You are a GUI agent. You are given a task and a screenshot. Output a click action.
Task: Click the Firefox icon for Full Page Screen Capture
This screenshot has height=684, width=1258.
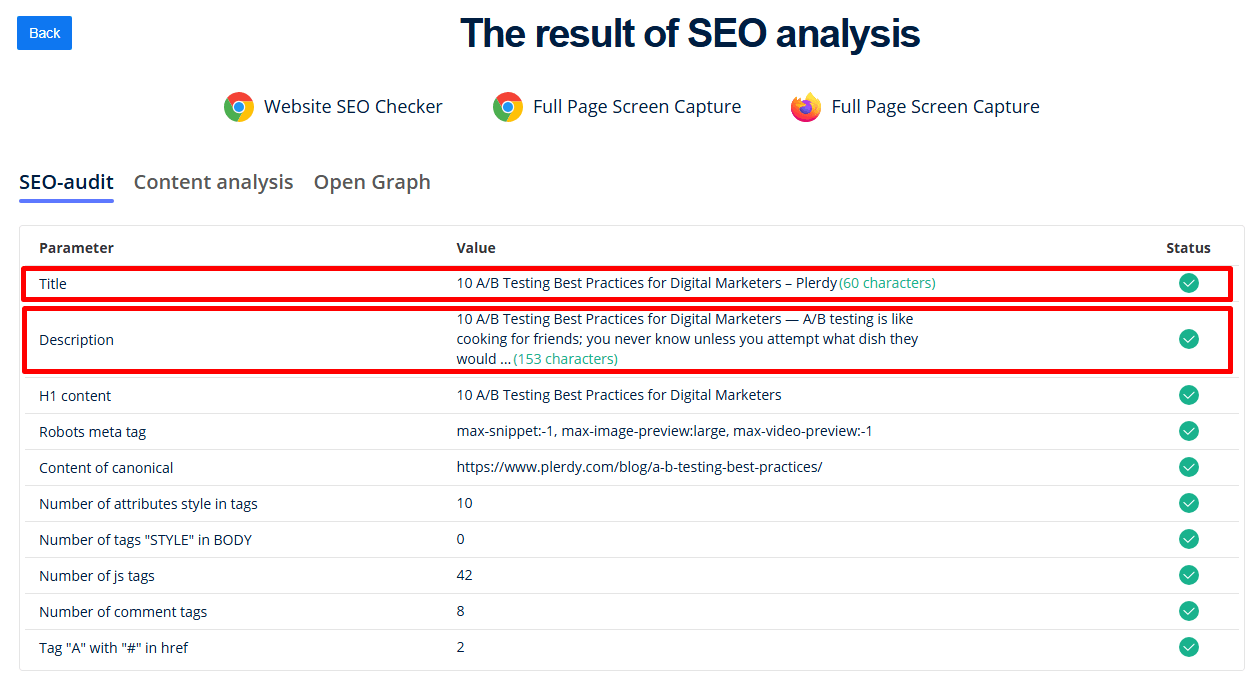806,107
